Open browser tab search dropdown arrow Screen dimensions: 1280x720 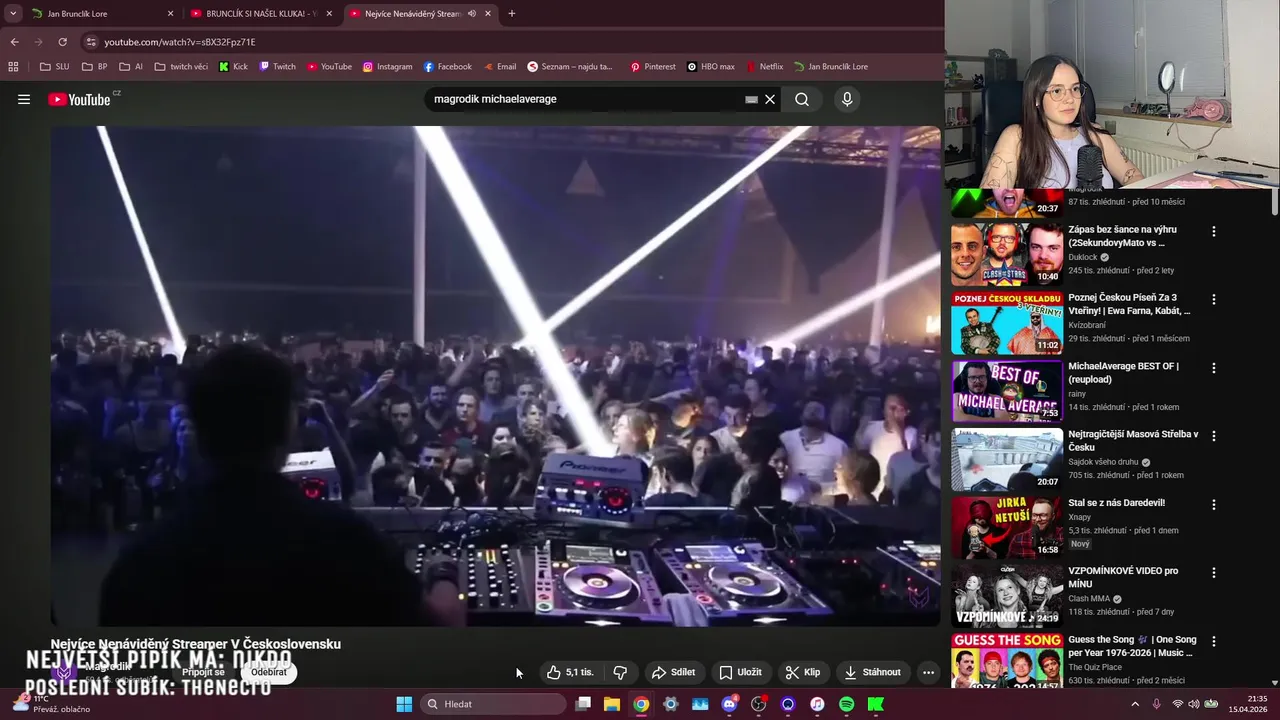click(x=13, y=14)
